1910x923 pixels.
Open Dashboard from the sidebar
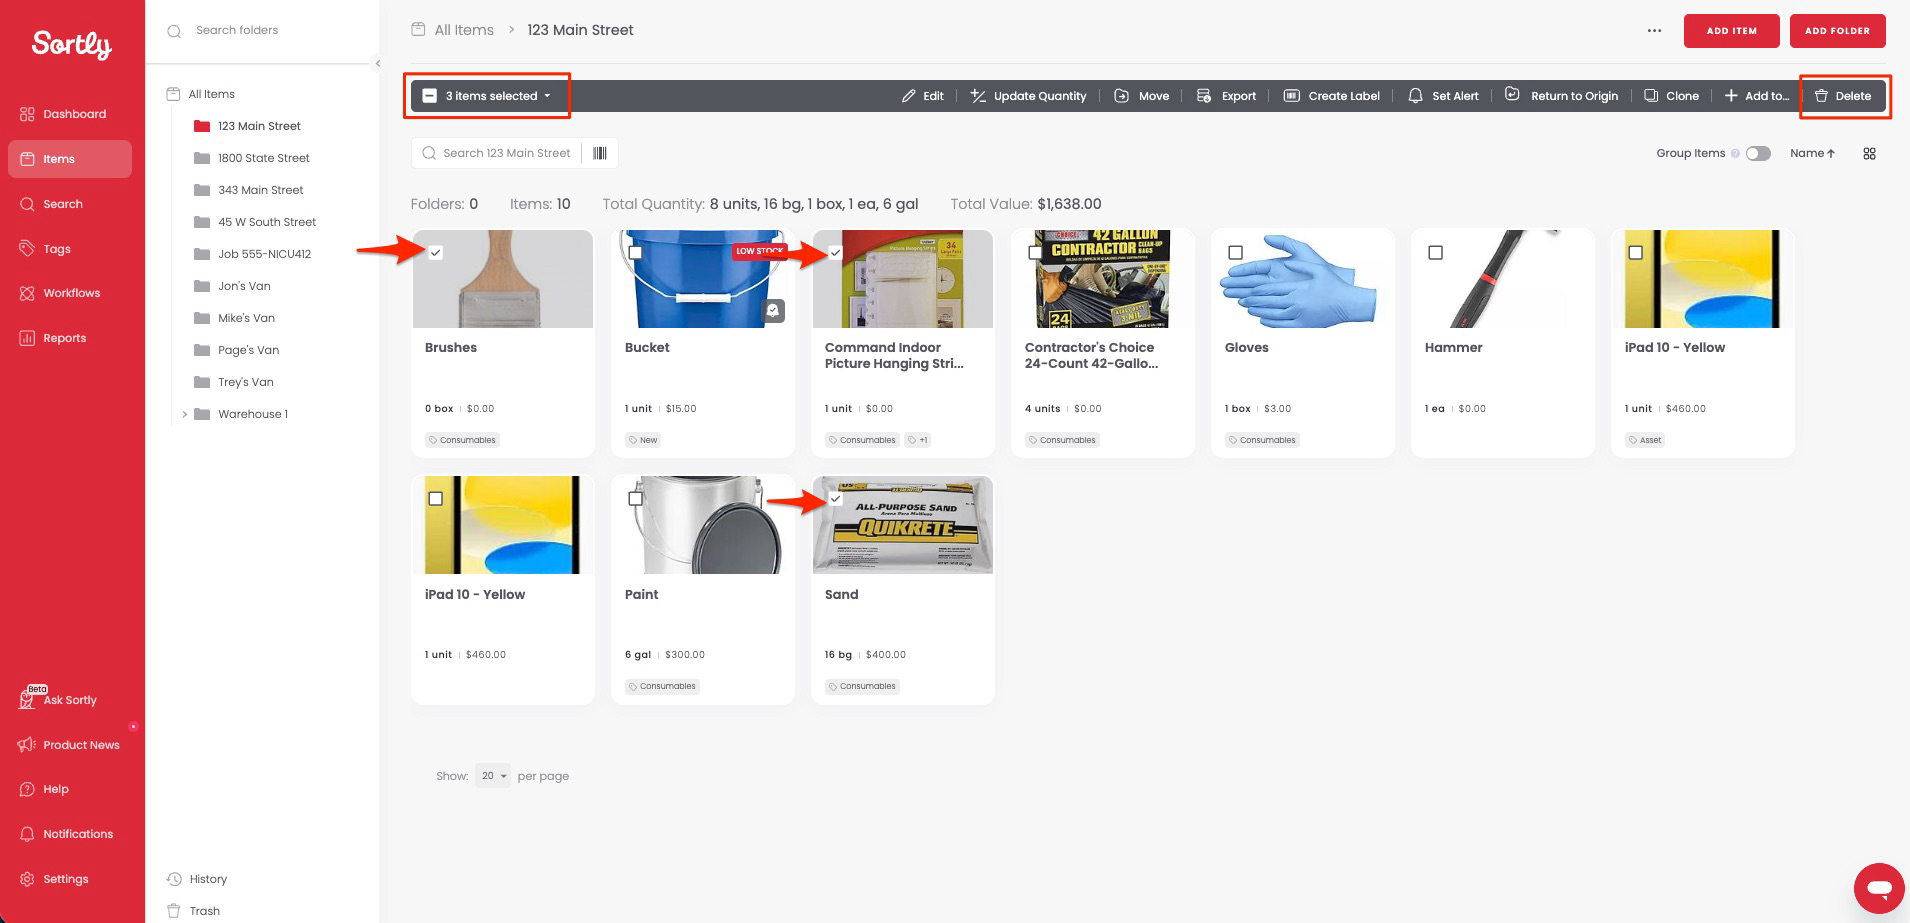(x=73, y=114)
